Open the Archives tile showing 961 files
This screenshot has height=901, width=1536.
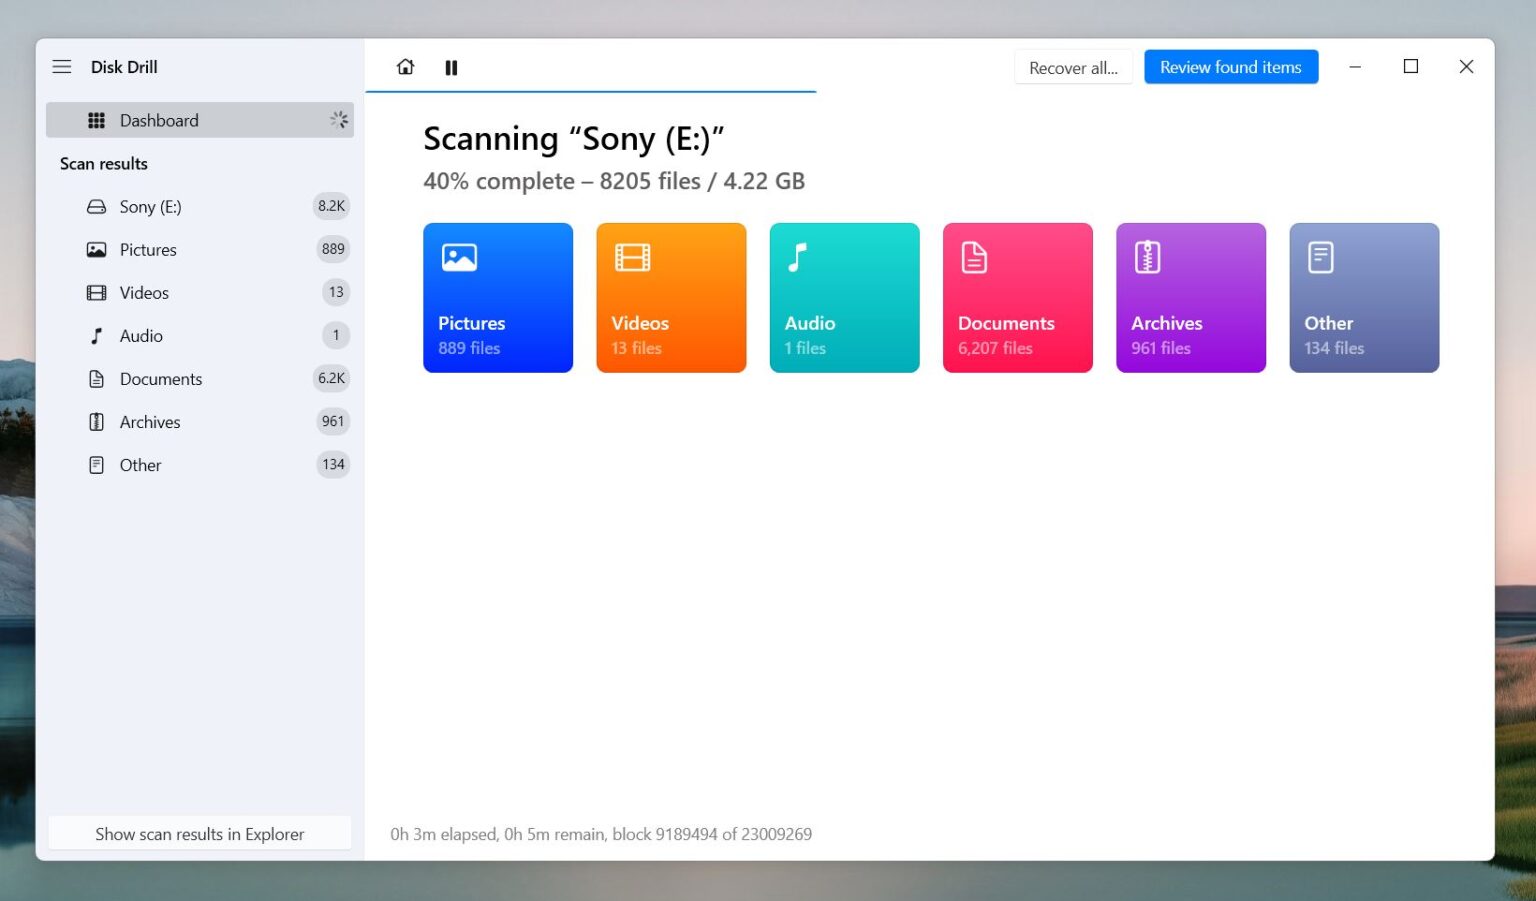pos(1190,297)
